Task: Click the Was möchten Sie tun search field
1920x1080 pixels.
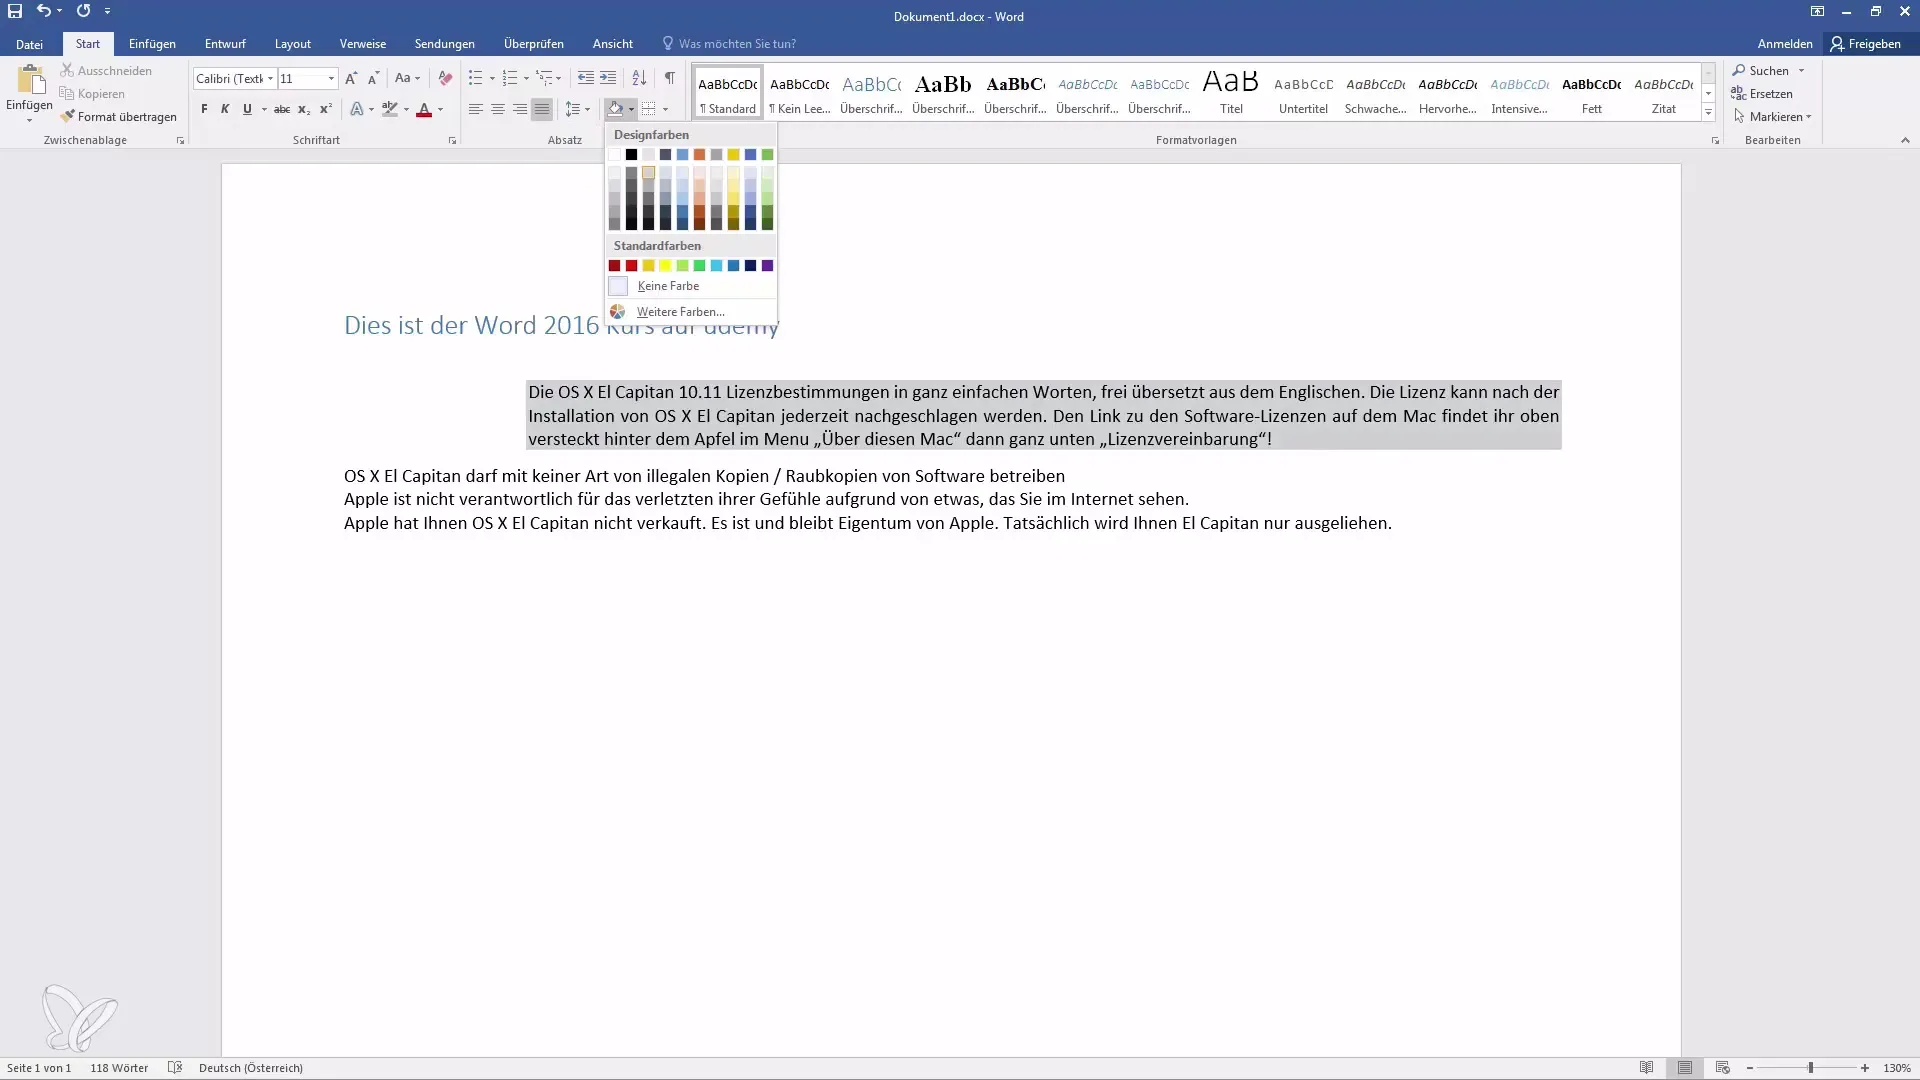Action: [737, 44]
